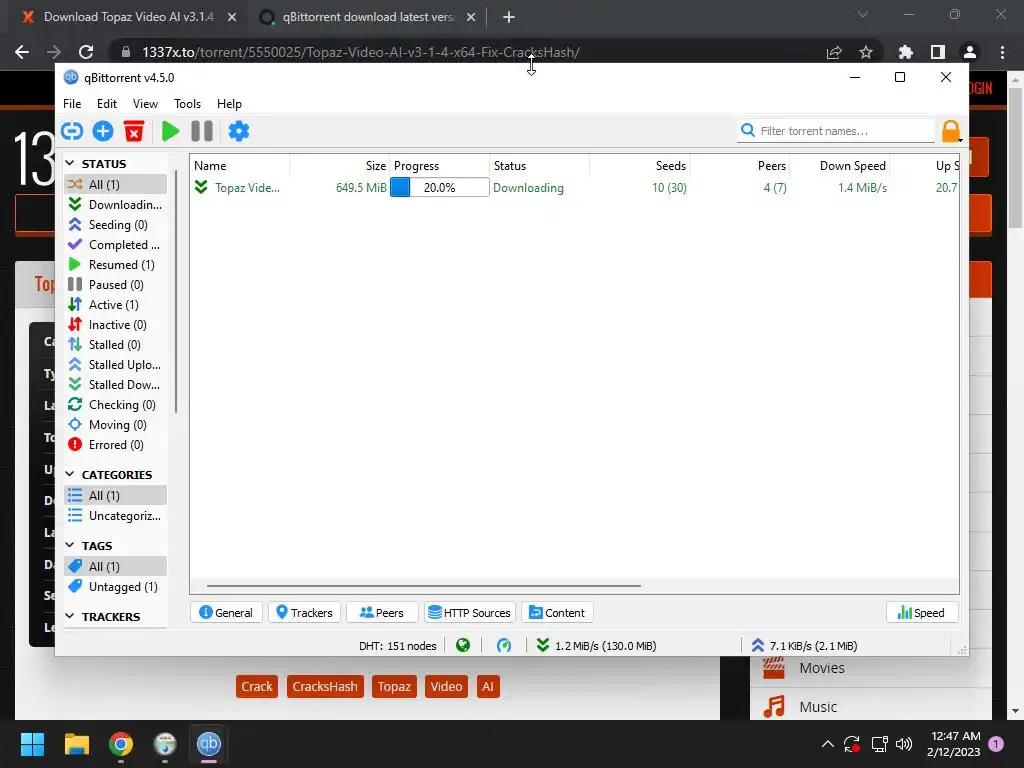Image resolution: width=1024 pixels, height=768 pixels.
Task: Open the Options gear icon
Action: click(x=238, y=131)
